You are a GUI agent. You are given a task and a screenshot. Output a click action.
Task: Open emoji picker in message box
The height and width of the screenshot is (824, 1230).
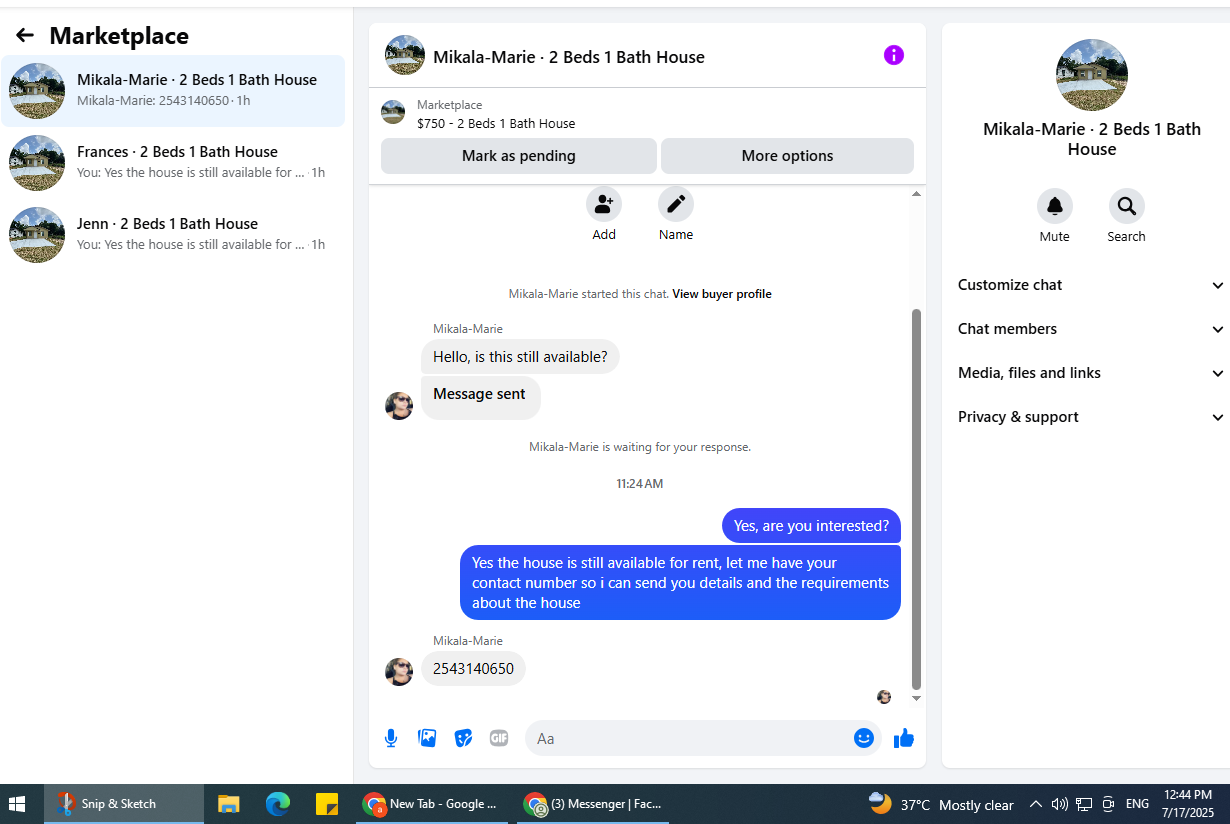click(864, 738)
